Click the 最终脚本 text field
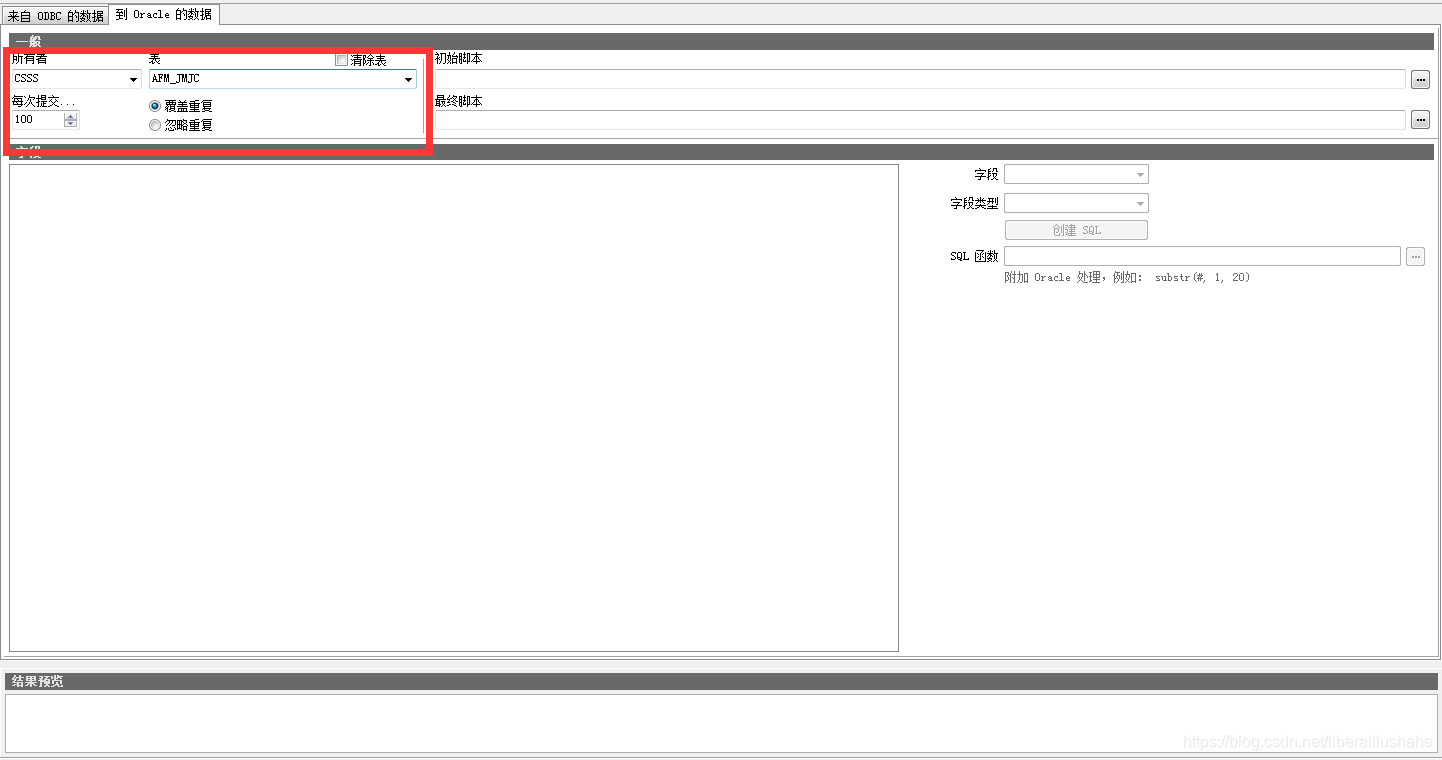This screenshot has width=1442, height=760. [x=920, y=120]
